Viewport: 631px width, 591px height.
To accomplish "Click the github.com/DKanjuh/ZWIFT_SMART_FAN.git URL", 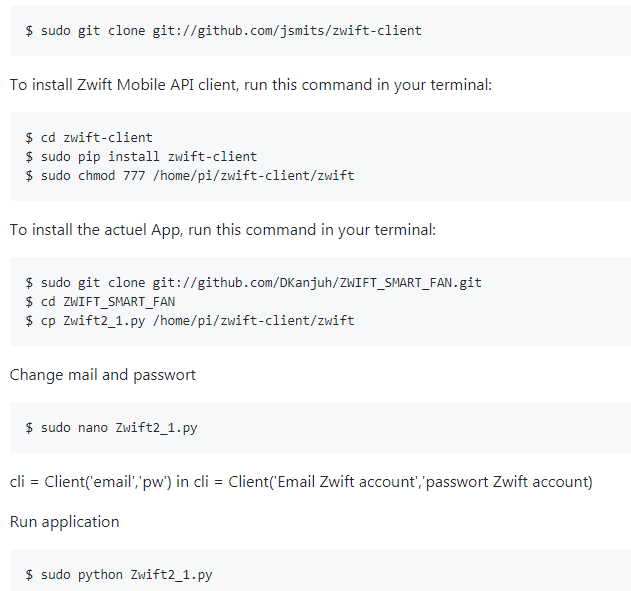I will [x=317, y=283].
